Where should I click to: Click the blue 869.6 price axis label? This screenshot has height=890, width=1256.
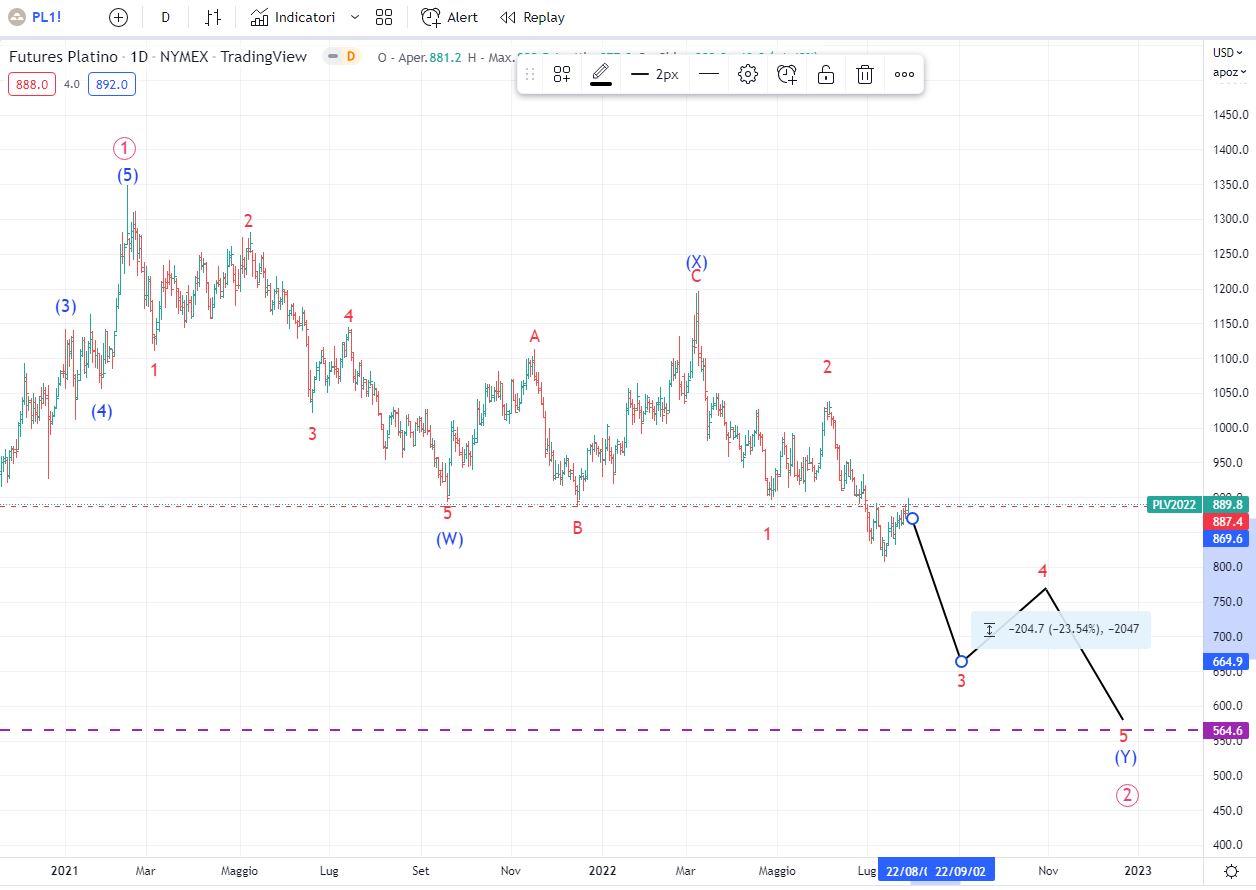pyautogui.click(x=1228, y=538)
